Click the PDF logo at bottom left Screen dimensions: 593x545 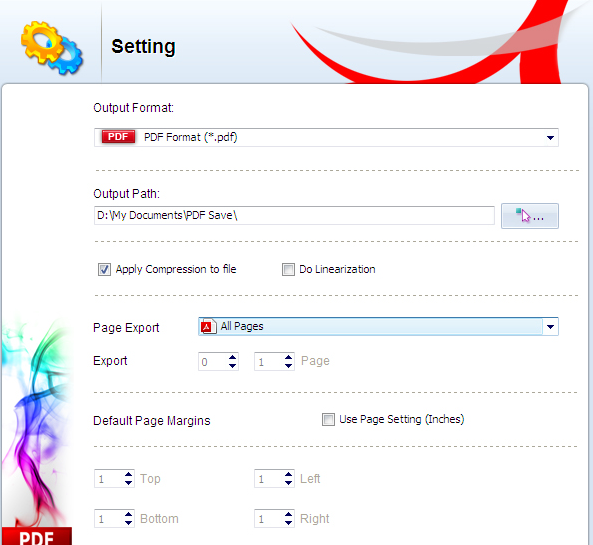pyautogui.click(x=36, y=536)
